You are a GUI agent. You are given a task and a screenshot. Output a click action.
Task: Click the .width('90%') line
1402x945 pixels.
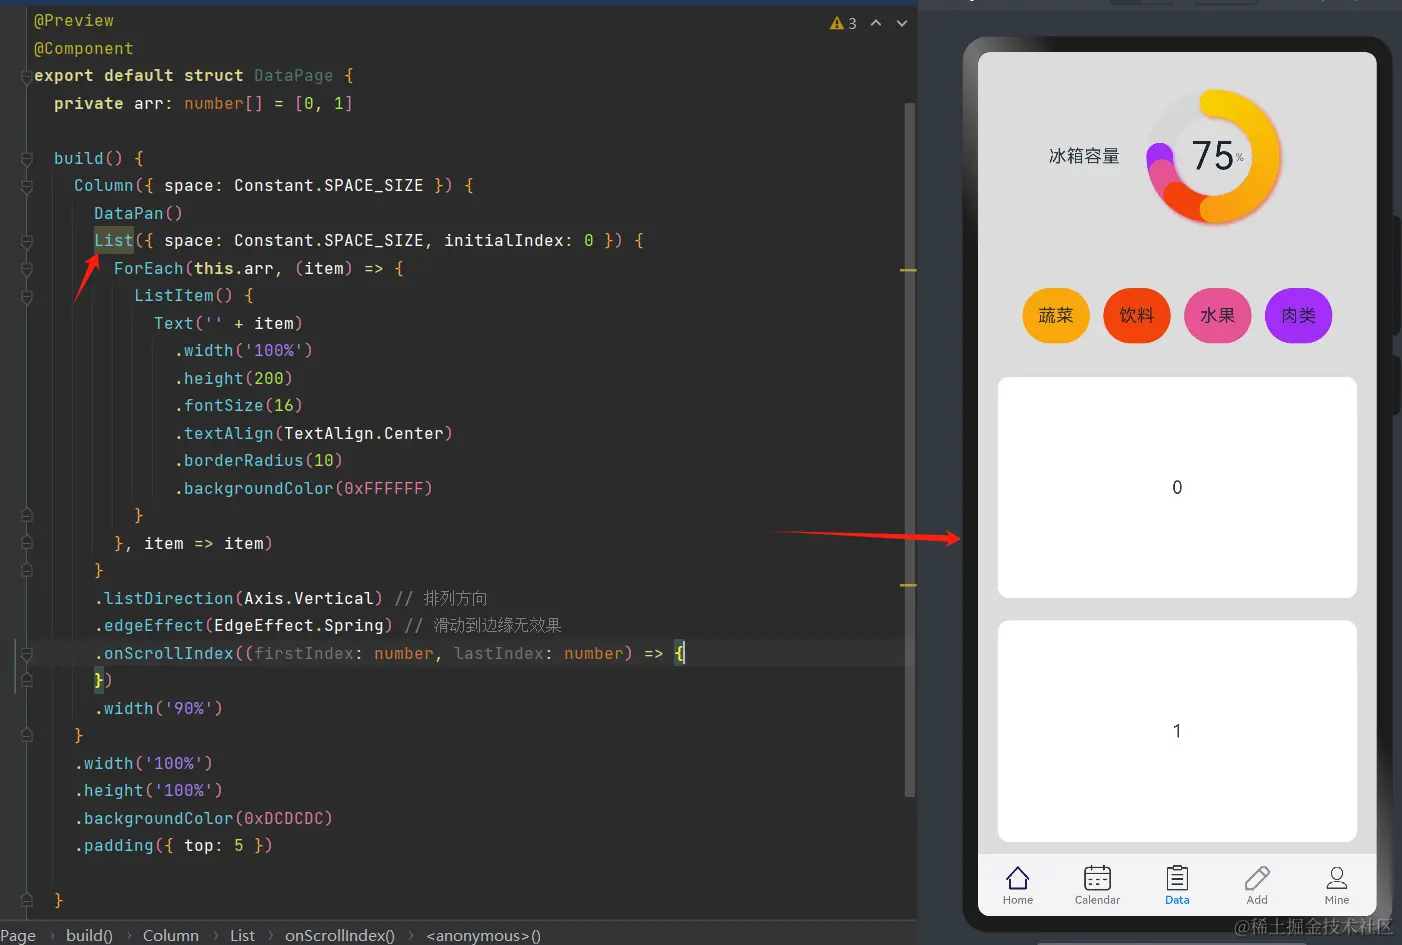point(158,709)
